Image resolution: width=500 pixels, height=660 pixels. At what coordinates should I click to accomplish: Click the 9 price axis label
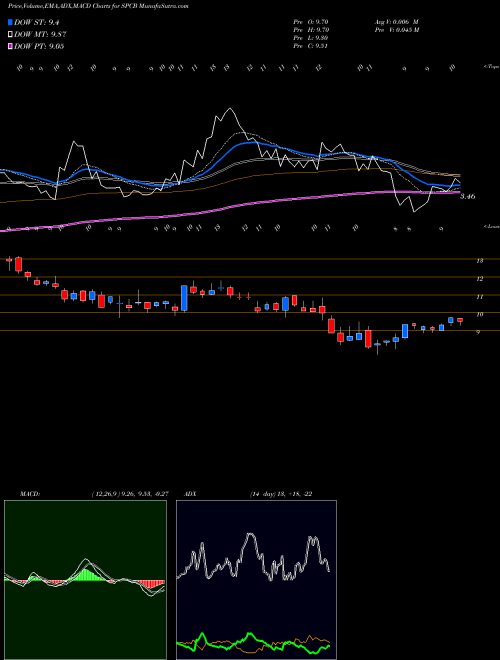pos(478,333)
